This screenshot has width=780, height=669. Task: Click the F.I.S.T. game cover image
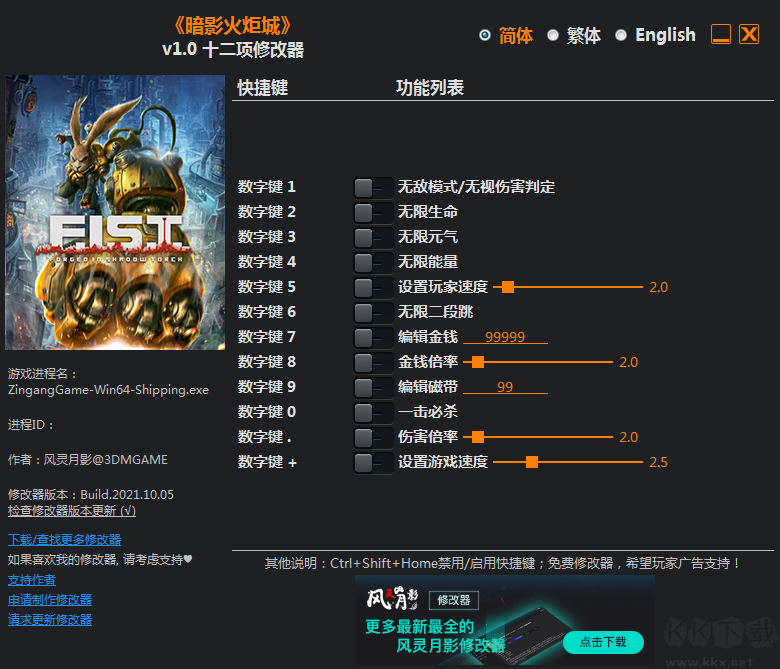click(115, 212)
